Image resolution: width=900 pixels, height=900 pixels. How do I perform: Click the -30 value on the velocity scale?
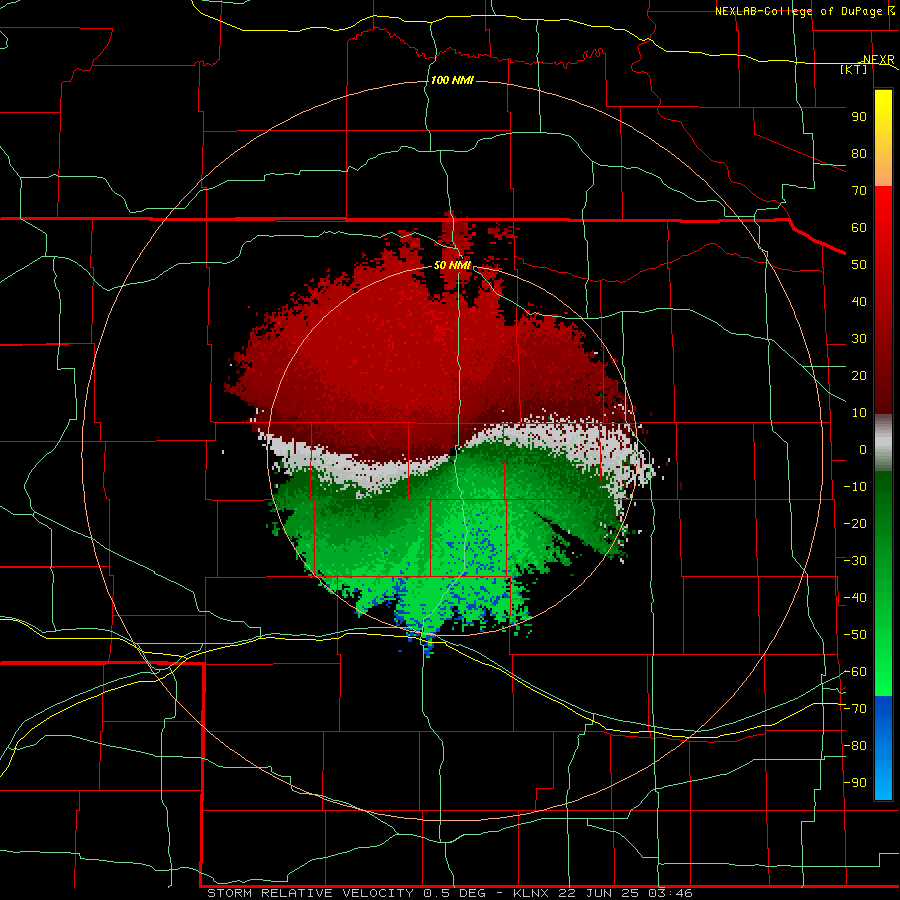point(855,561)
